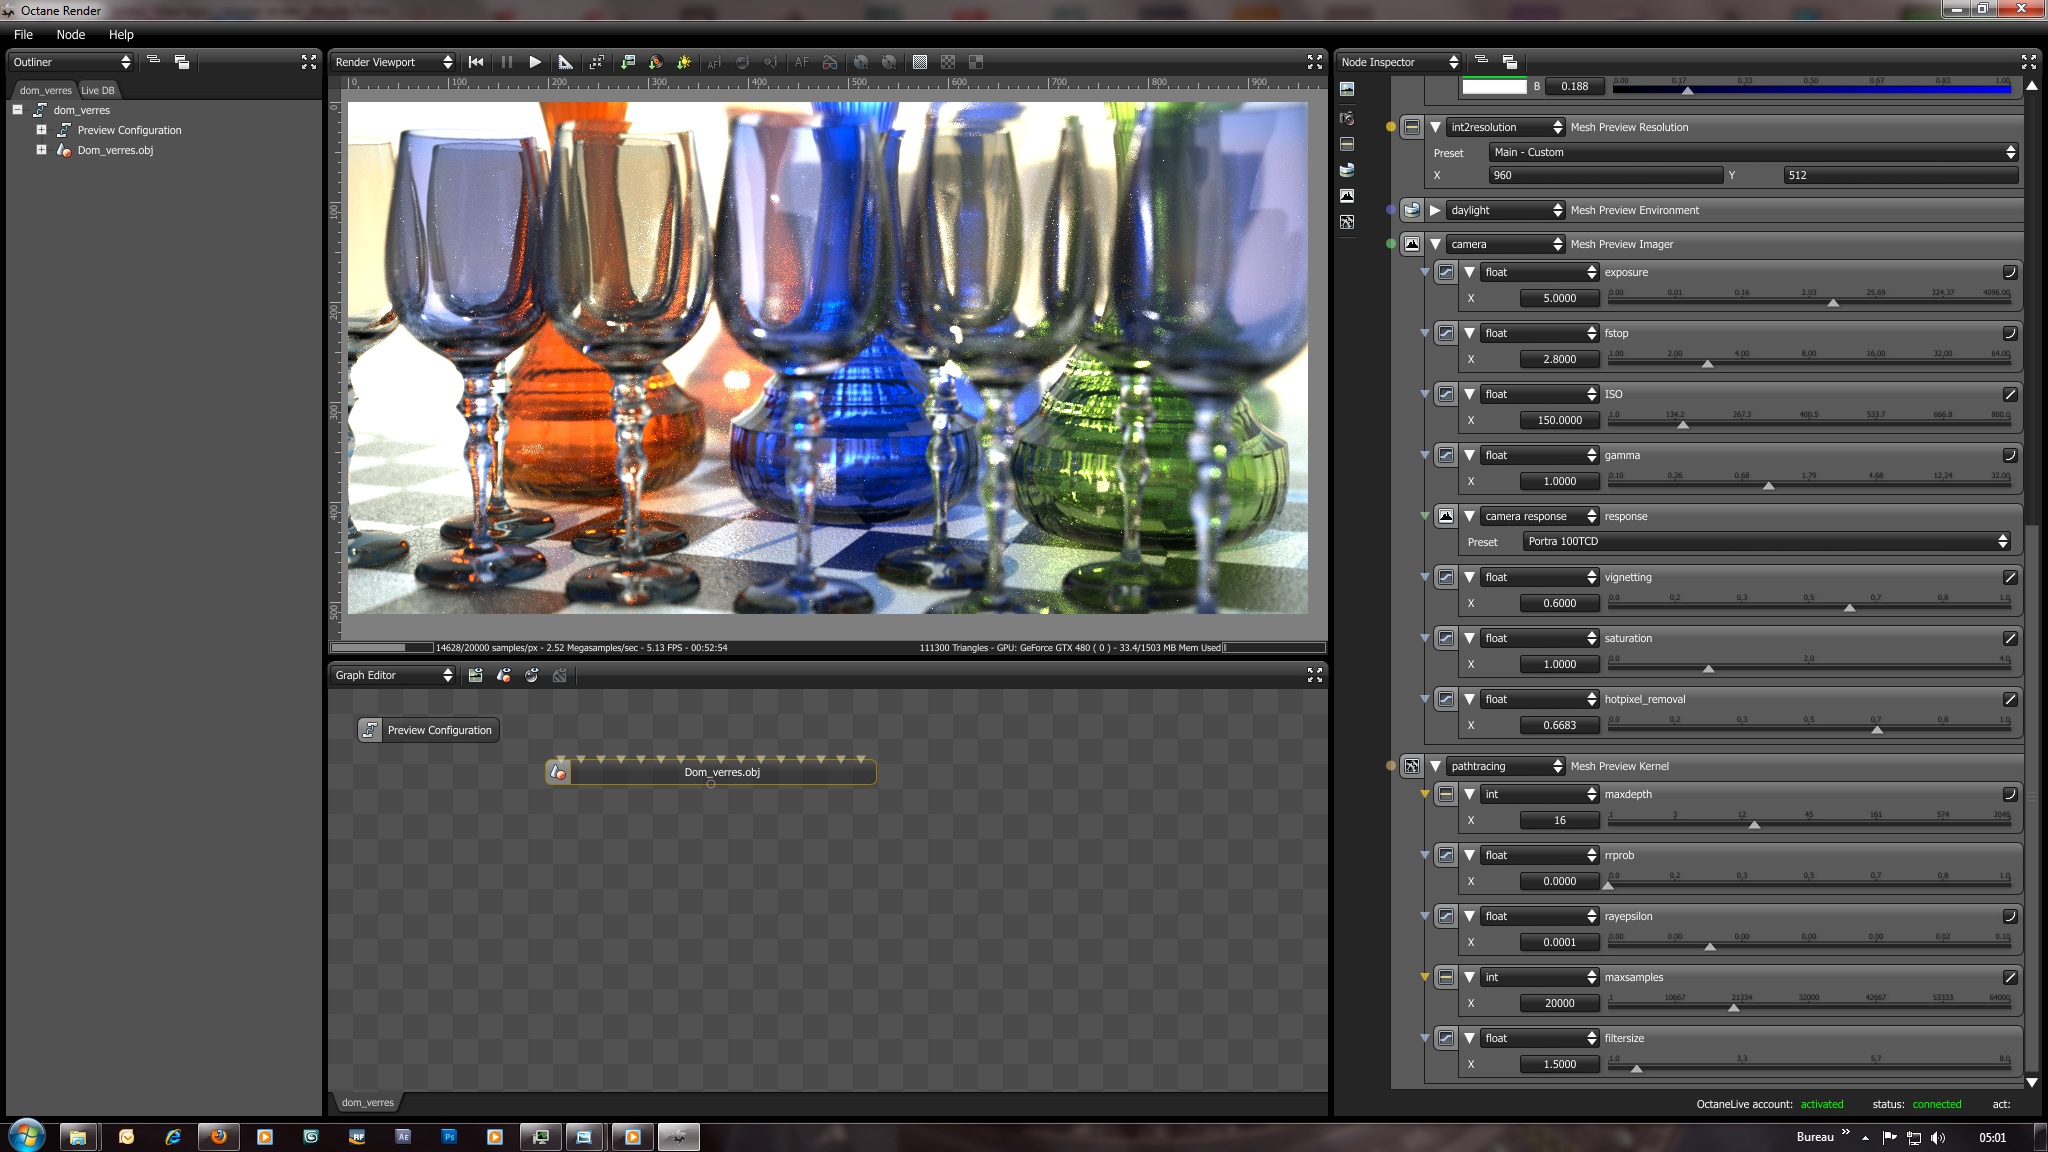The width and height of the screenshot is (2048, 1152).
Task: Open the Portra 100TCD response preset dropdown
Action: (1765, 541)
